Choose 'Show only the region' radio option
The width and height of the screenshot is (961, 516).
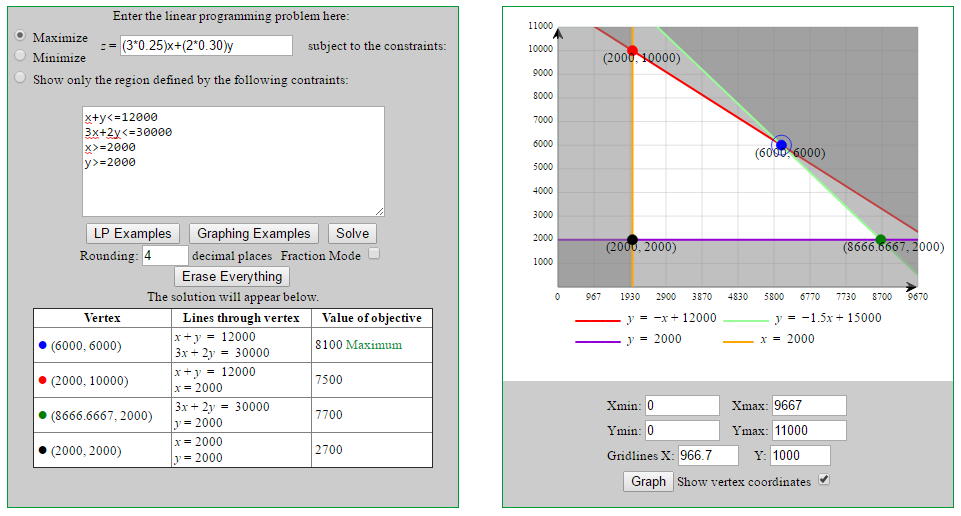click(x=20, y=78)
